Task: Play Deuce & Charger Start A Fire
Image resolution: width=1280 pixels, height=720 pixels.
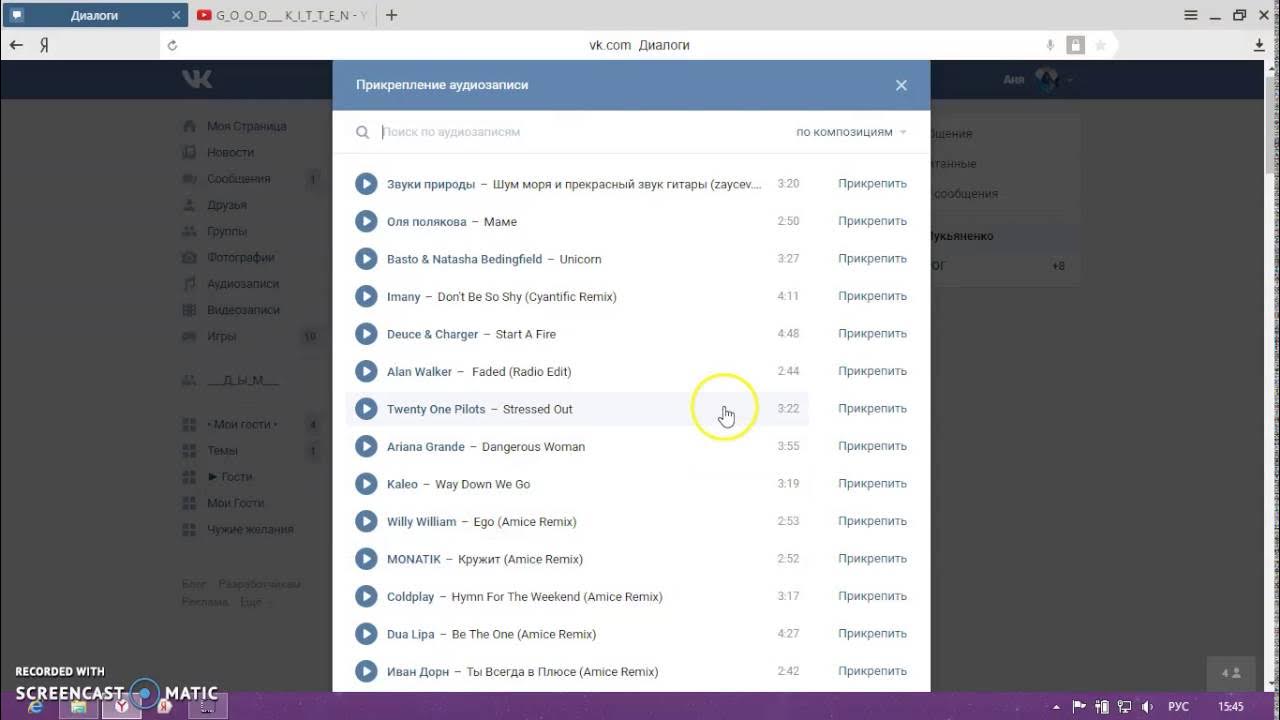Action: pyautogui.click(x=366, y=334)
